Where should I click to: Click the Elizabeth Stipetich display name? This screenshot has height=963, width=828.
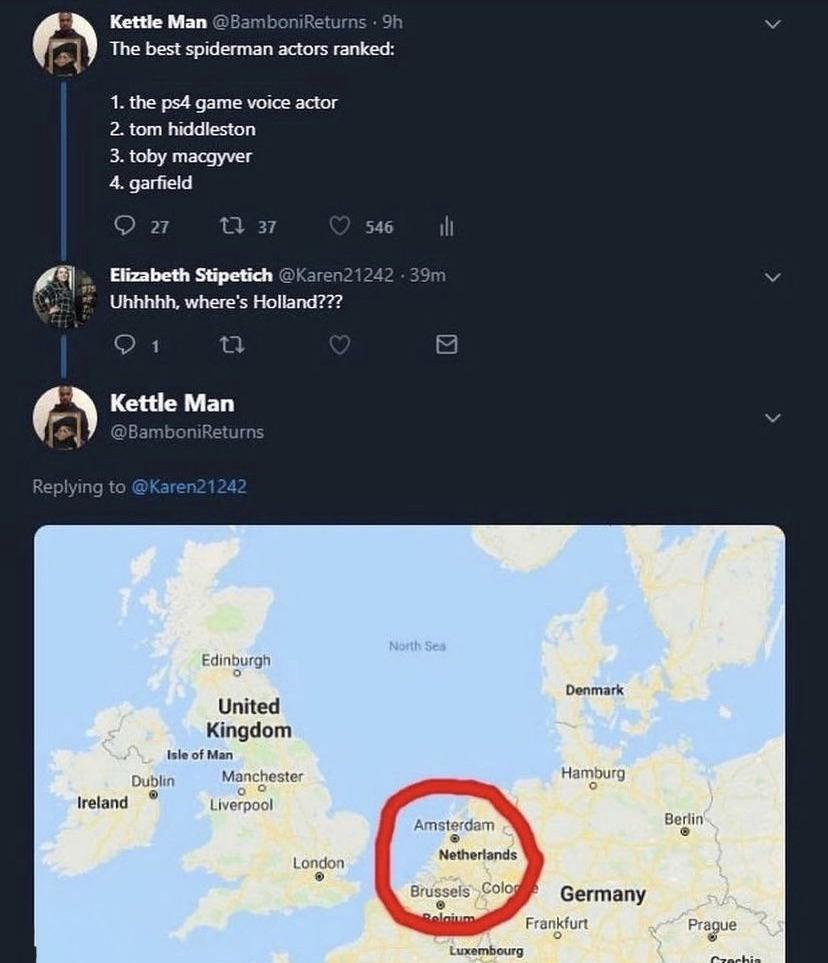190,276
